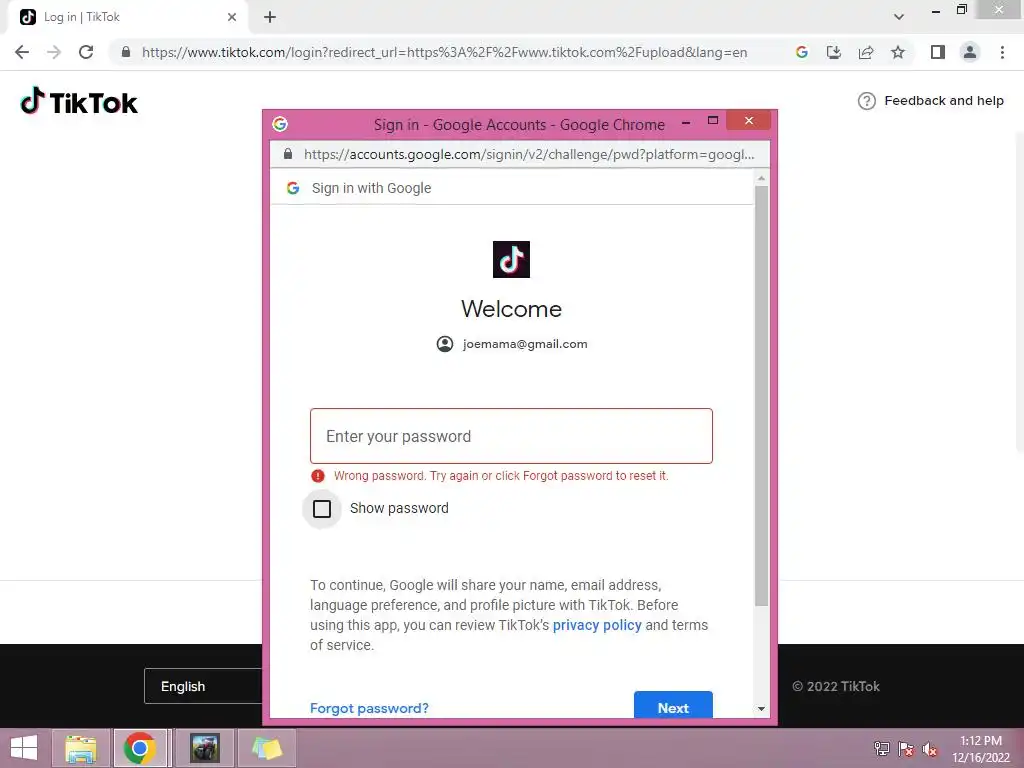Click the popup scroll up arrow
The image size is (1024, 768).
point(761,178)
